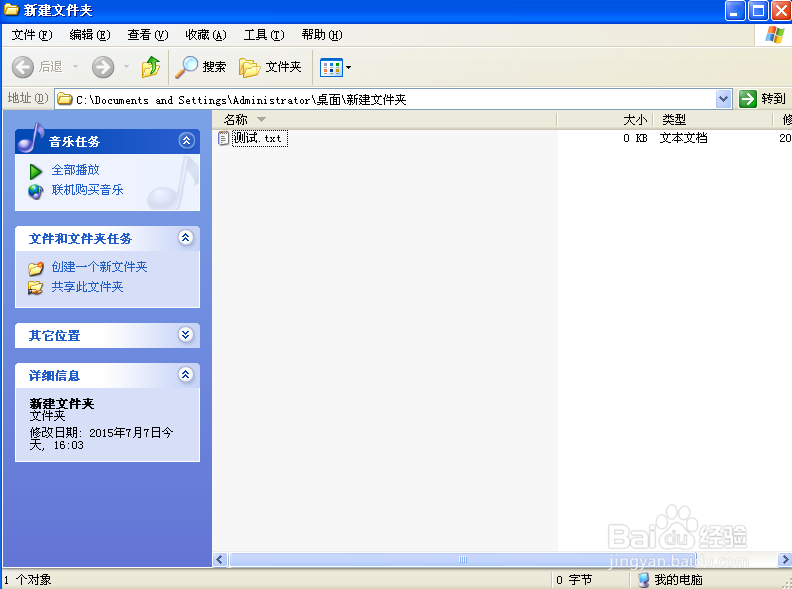Open the 收藏(A) menu
This screenshot has width=792, height=589.
pyautogui.click(x=206, y=35)
